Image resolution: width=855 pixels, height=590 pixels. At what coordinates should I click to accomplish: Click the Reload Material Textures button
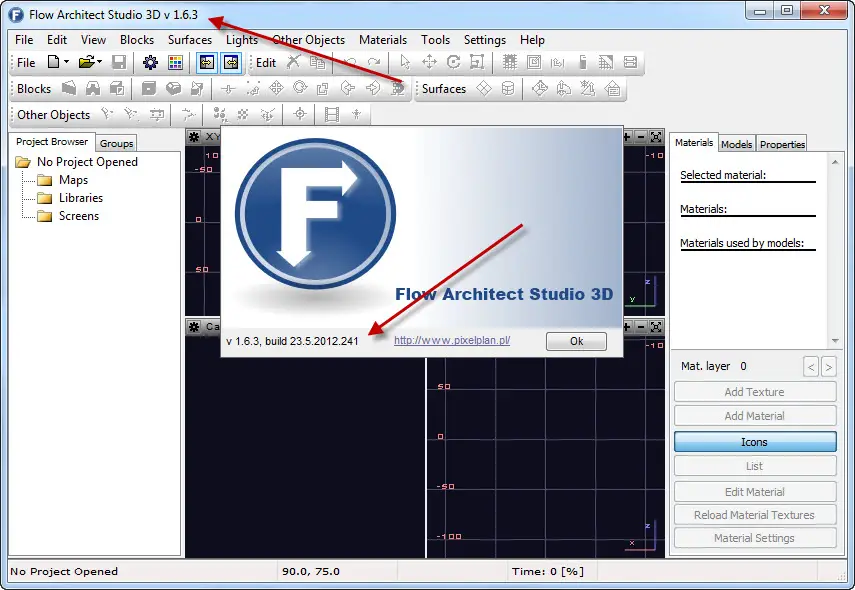coord(755,515)
